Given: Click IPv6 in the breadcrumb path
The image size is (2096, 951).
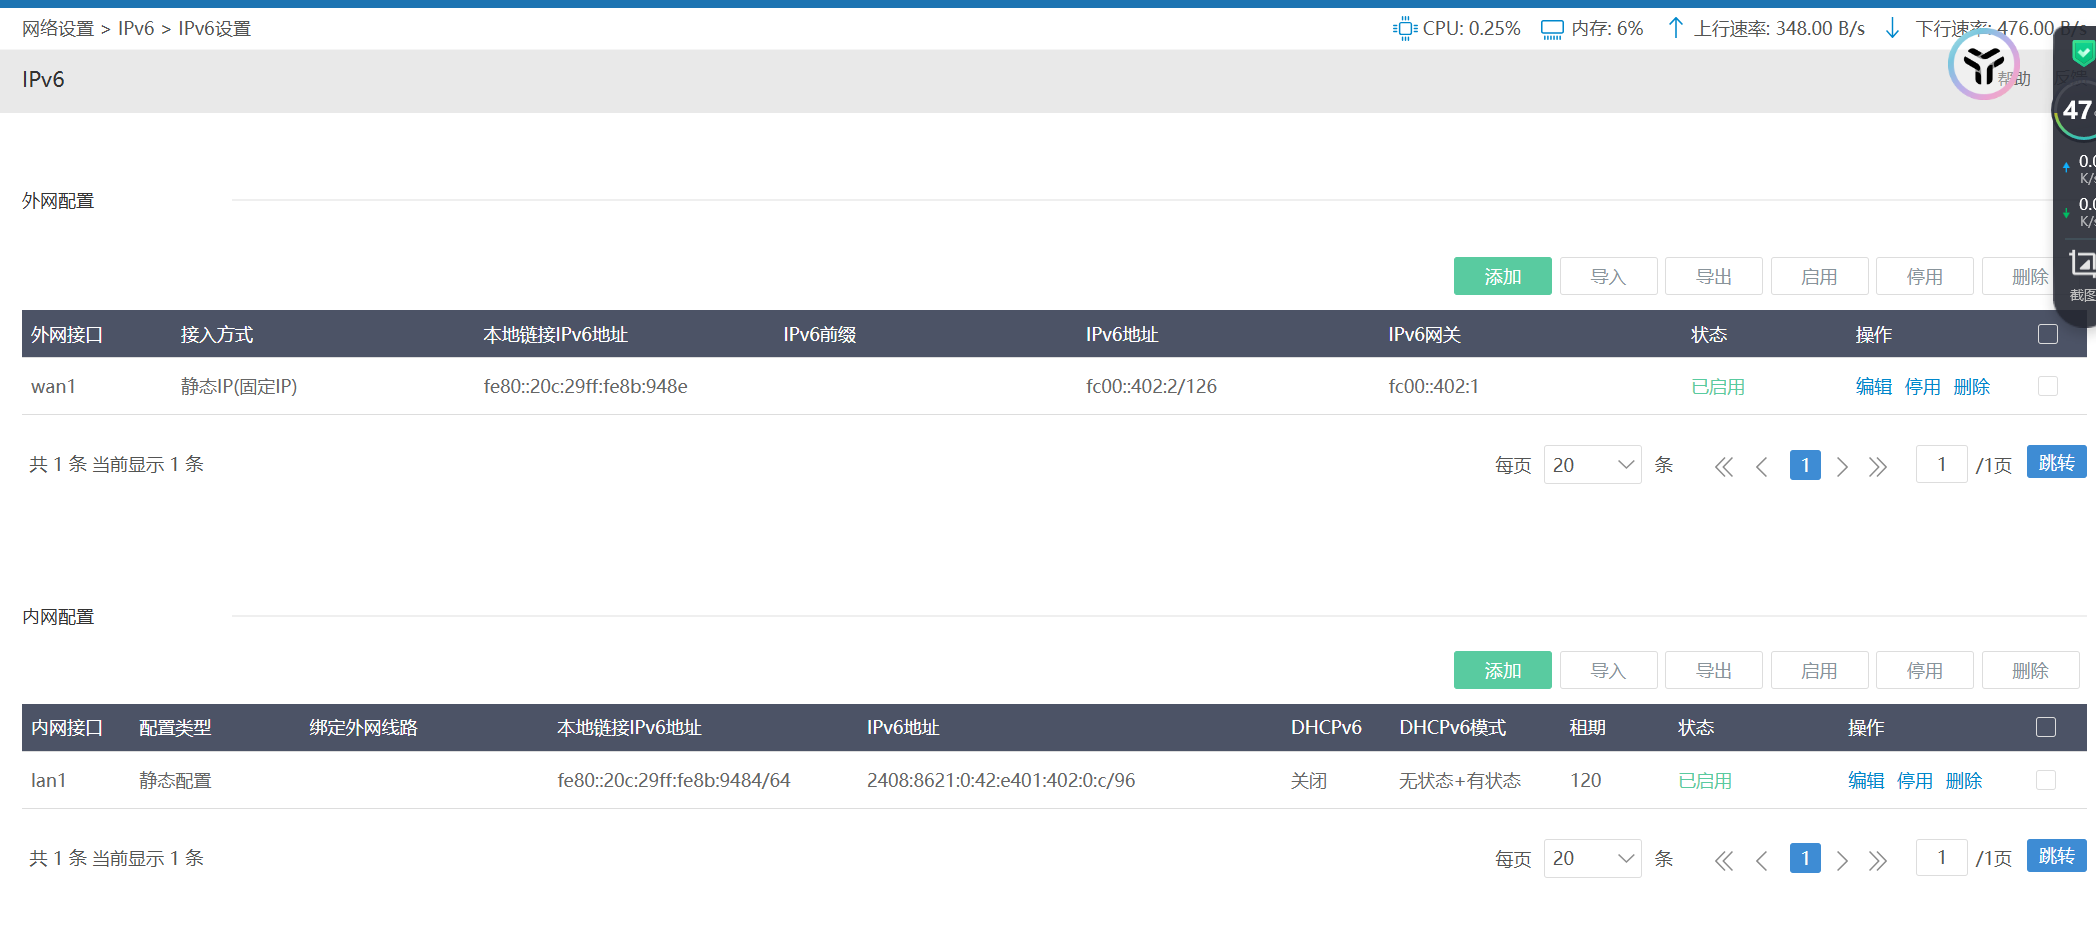Looking at the screenshot, I should 136,29.
